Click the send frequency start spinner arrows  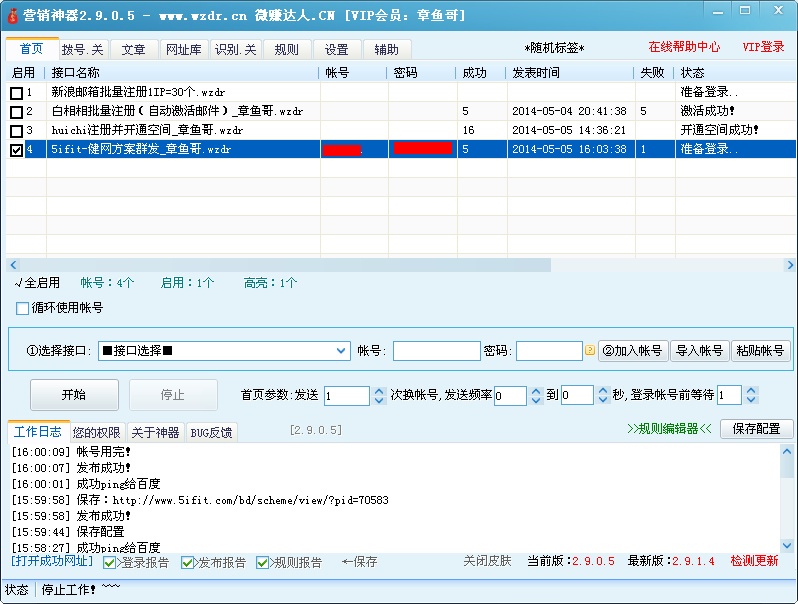[535, 396]
